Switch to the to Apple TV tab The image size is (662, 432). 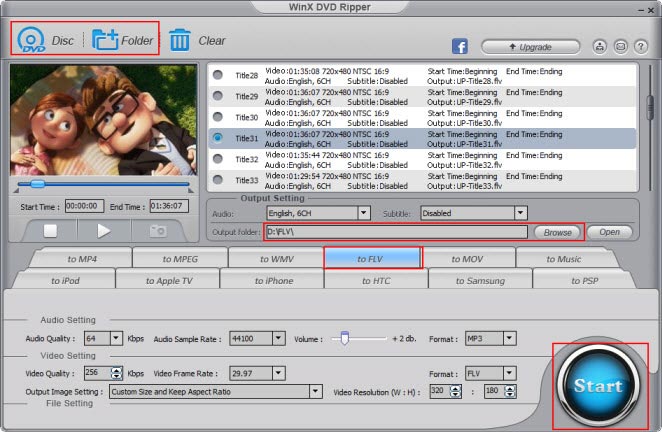169,281
